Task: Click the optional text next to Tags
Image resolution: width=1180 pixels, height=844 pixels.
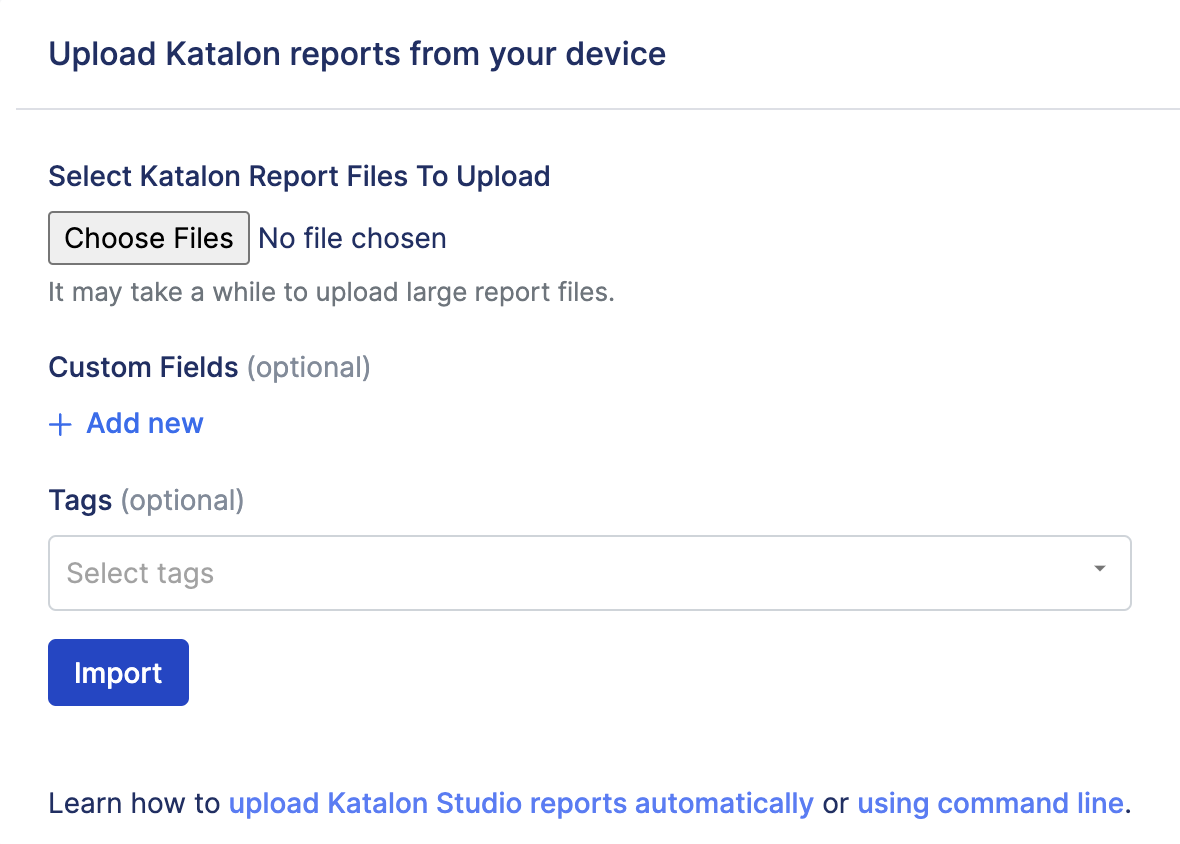Action: click(182, 500)
